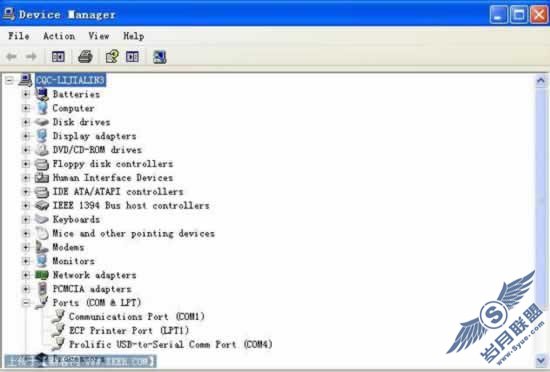Open the Properties toolbar icon

click(112, 56)
